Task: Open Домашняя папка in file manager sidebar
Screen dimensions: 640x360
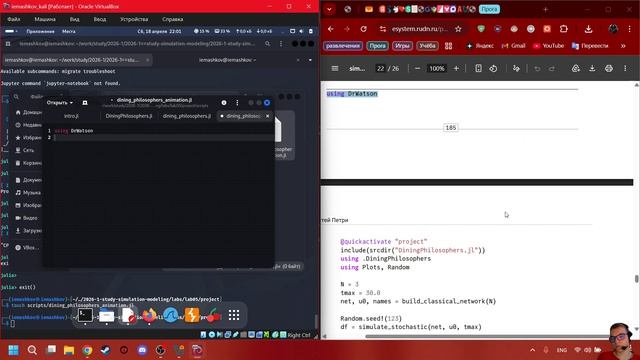Action: click(28, 112)
